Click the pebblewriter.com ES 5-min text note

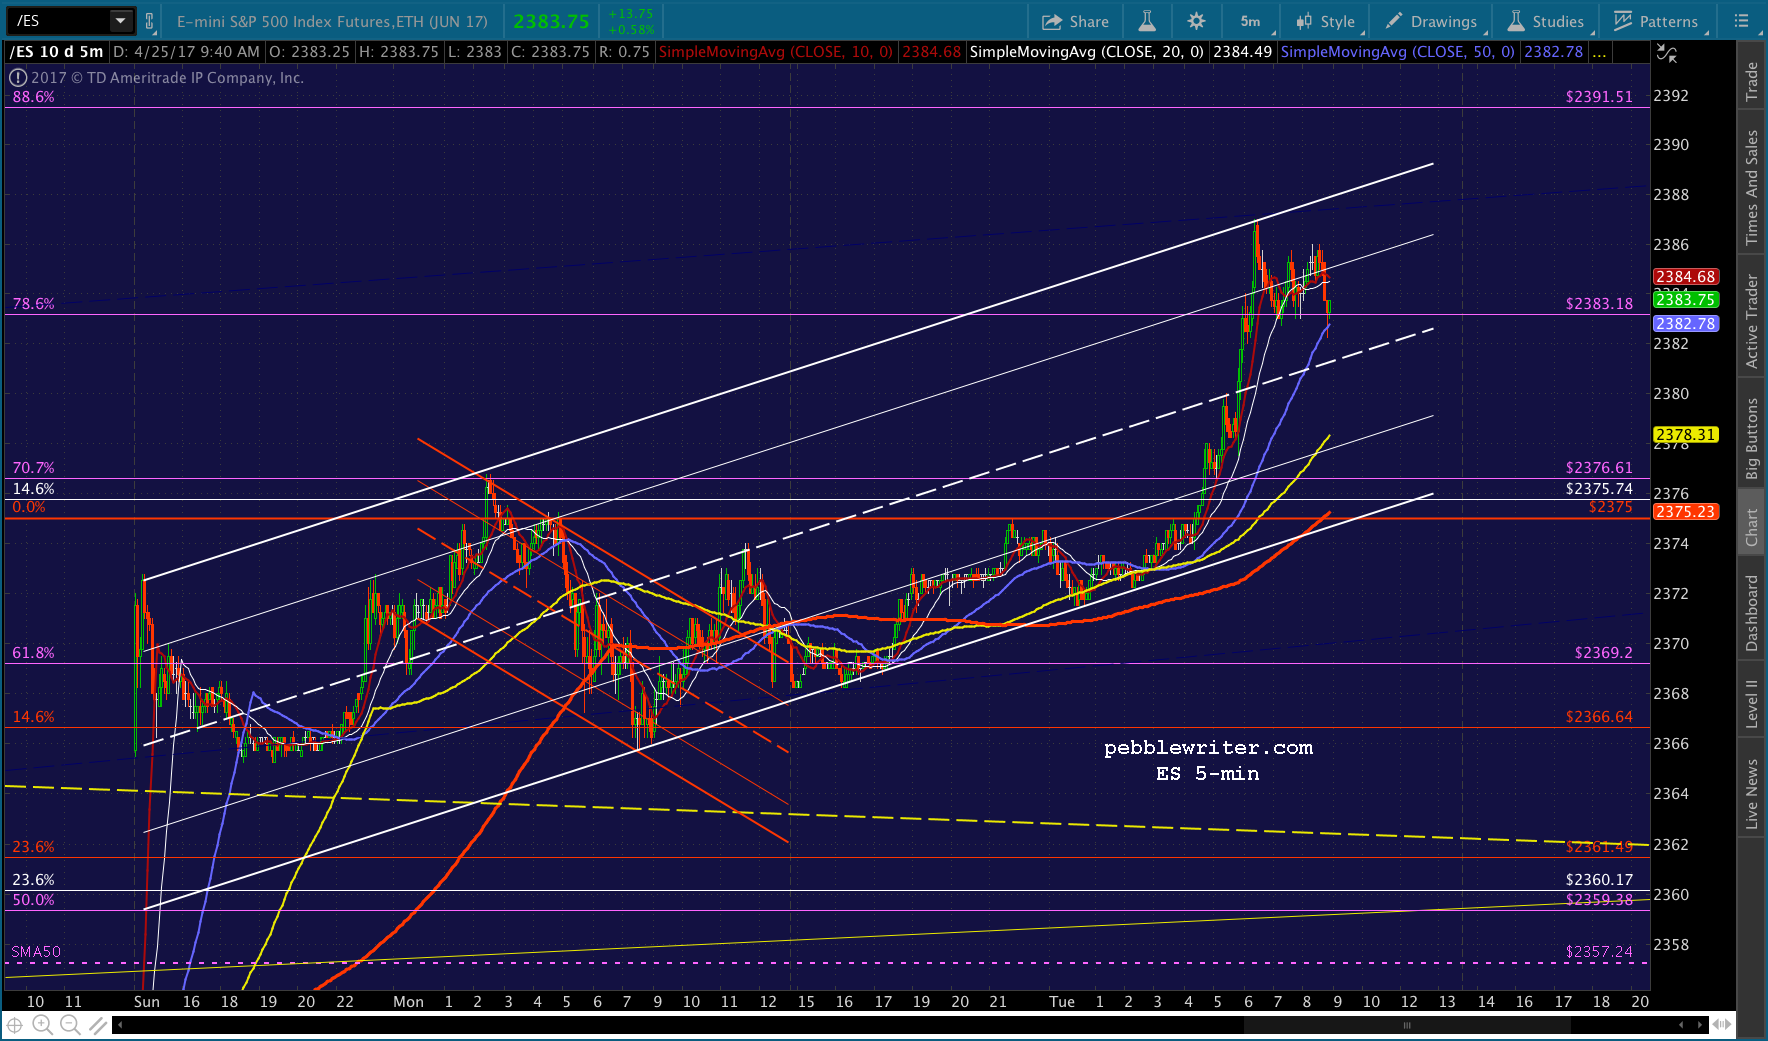click(1208, 761)
